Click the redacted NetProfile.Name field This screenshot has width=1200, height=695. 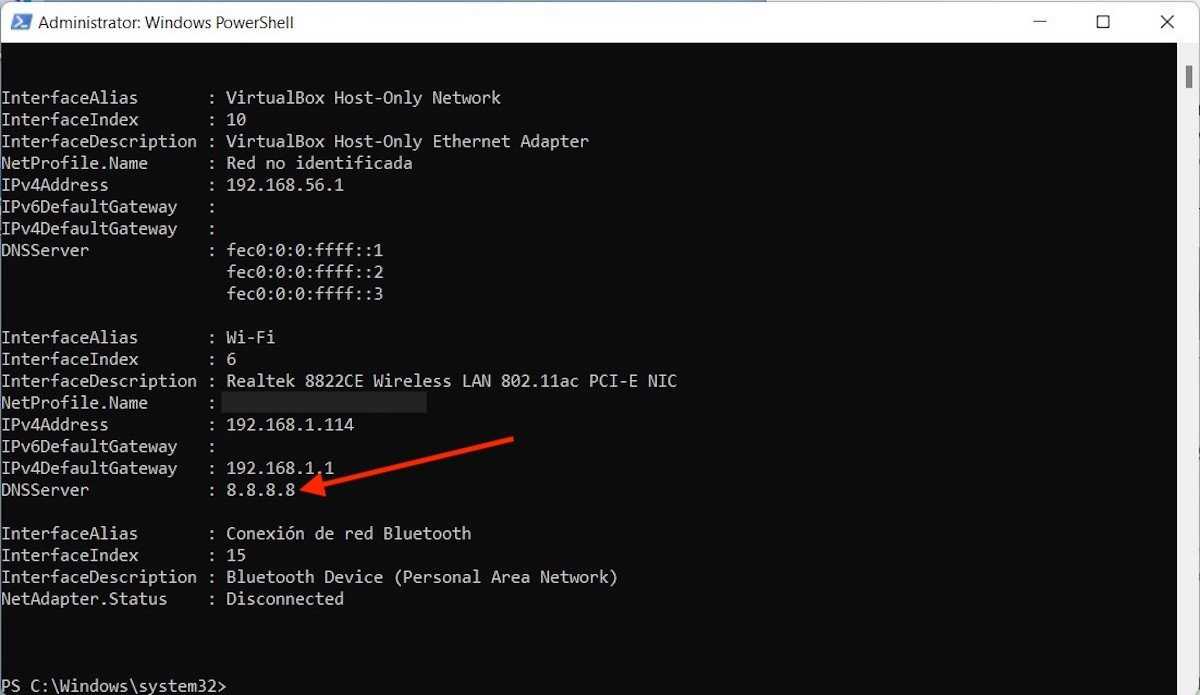coord(323,403)
